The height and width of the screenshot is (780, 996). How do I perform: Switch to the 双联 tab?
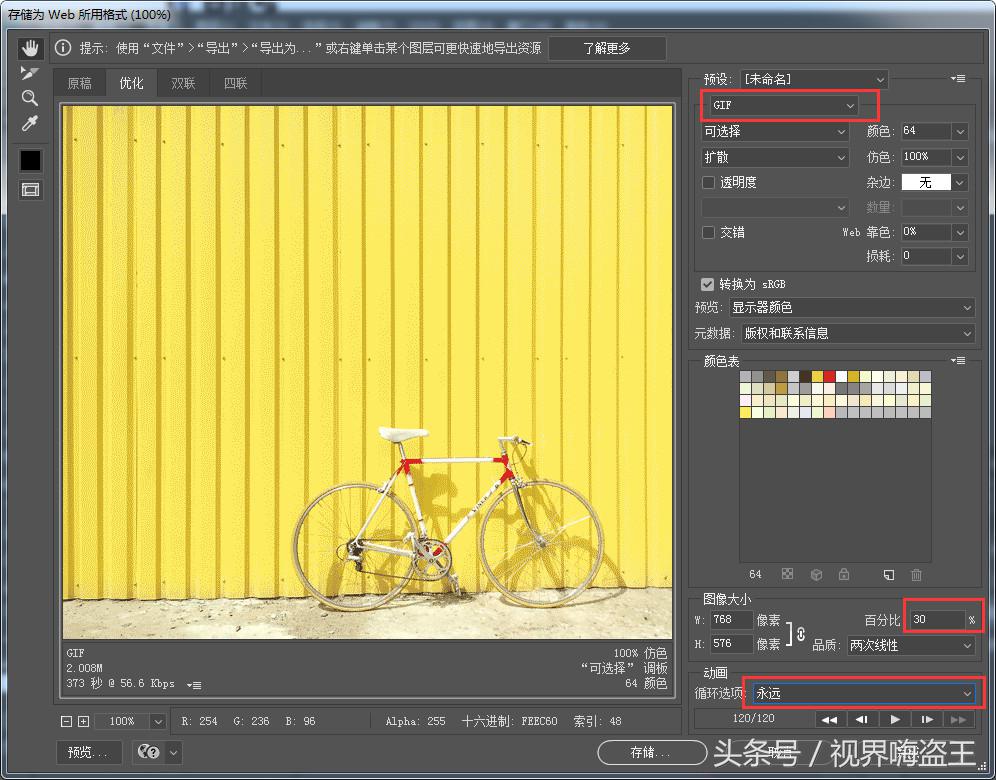coord(183,83)
